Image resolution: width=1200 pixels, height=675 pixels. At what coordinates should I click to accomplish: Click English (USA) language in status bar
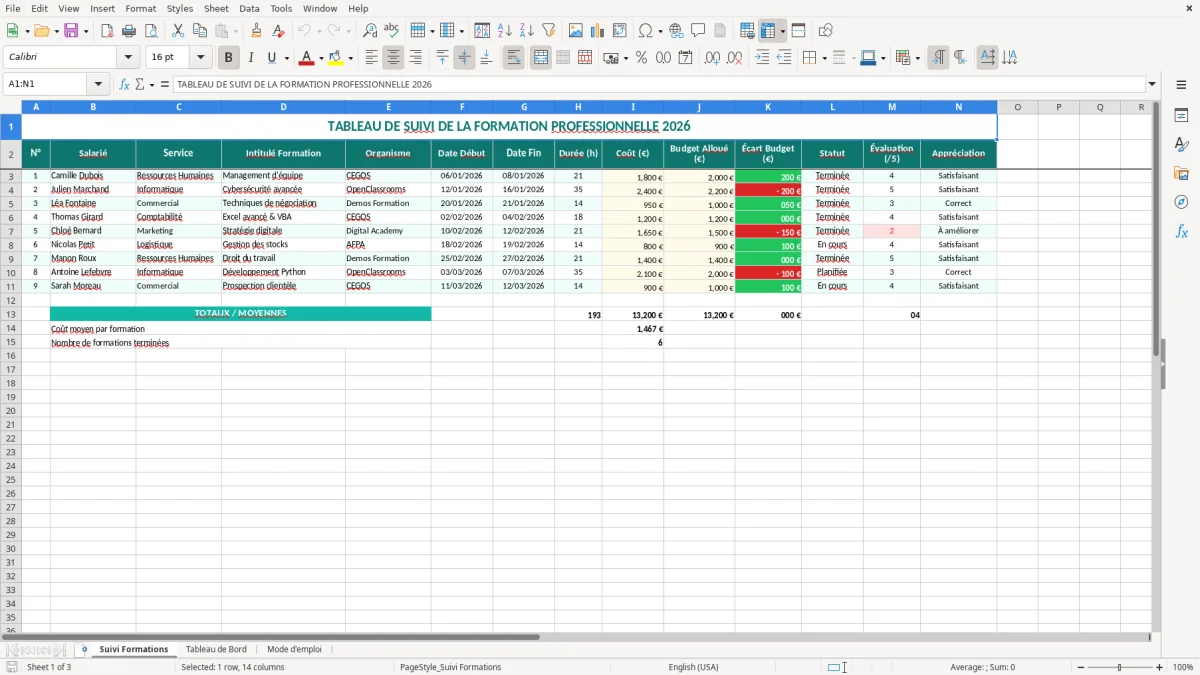[693, 667]
